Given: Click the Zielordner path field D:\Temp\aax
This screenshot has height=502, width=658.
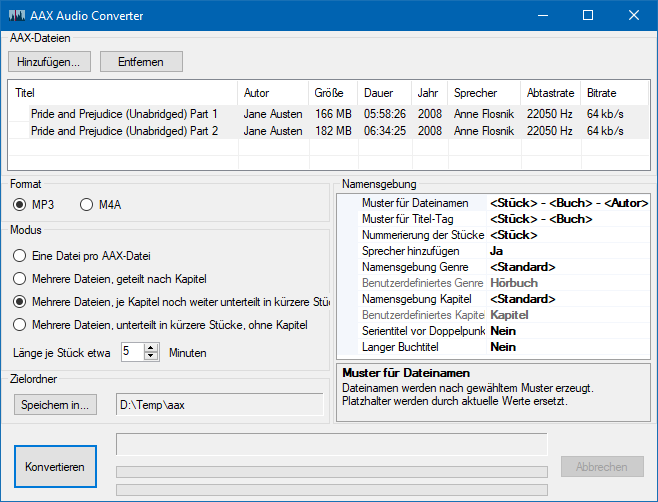Looking at the screenshot, I should pyautogui.click(x=220, y=404).
